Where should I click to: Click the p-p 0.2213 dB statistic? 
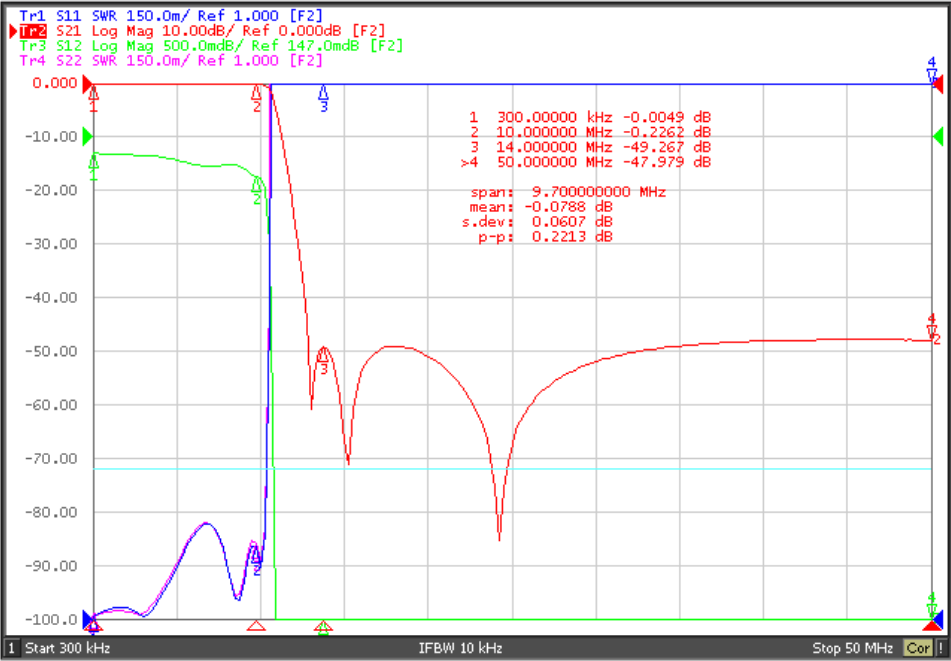coord(545,237)
